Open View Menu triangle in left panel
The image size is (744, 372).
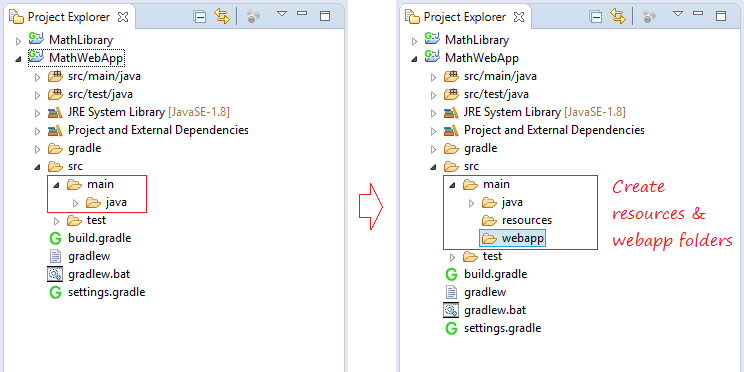(282, 14)
